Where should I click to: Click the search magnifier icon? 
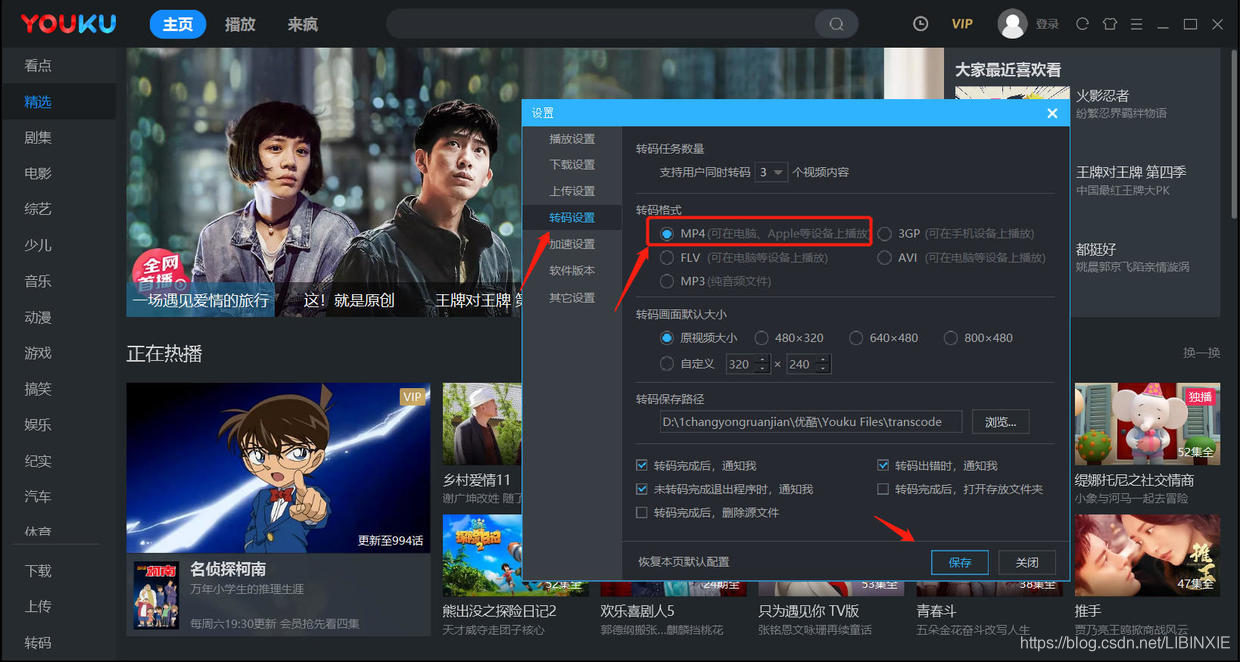click(x=836, y=23)
